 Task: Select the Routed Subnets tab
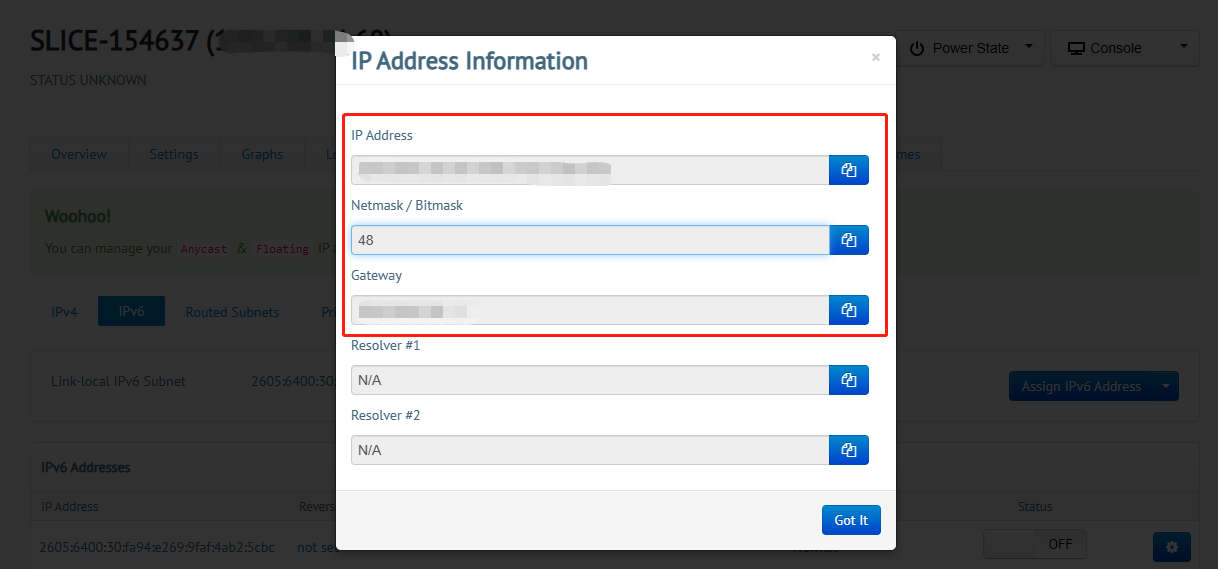(x=232, y=312)
